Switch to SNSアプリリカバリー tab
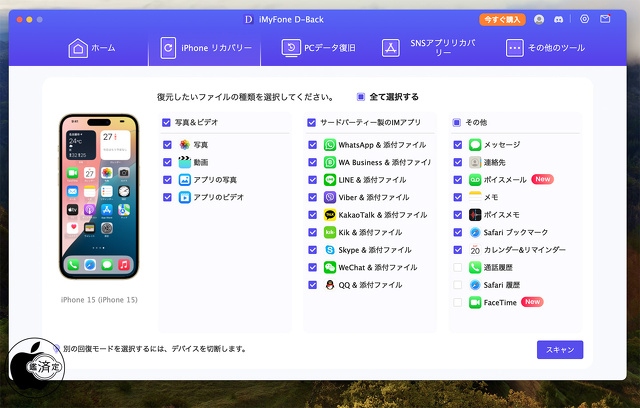 (429, 48)
